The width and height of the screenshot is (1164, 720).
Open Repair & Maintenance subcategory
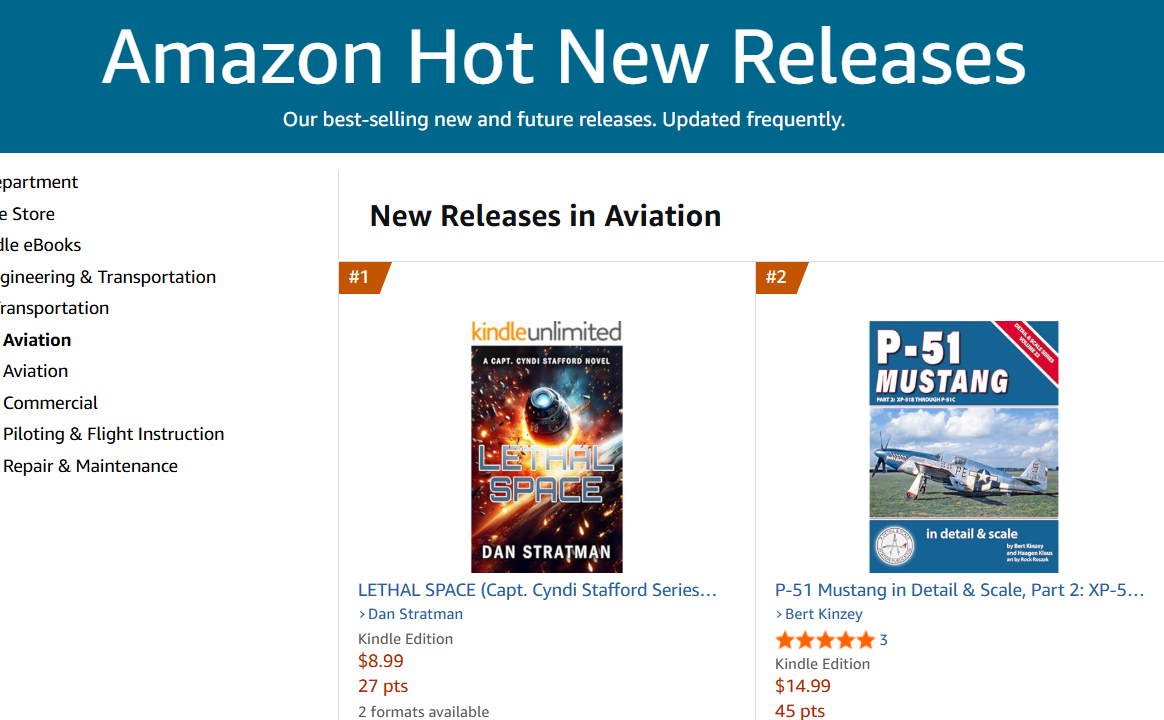click(x=91, y=466)
